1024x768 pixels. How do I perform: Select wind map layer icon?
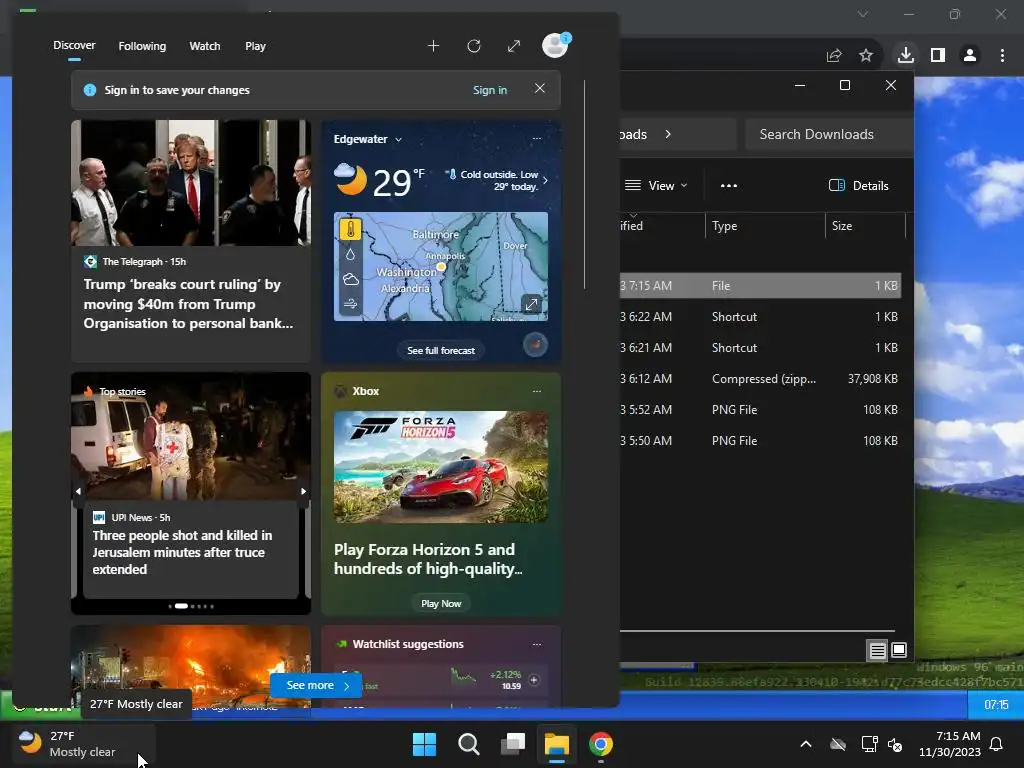pyautogui.click(x=351, y=304)
